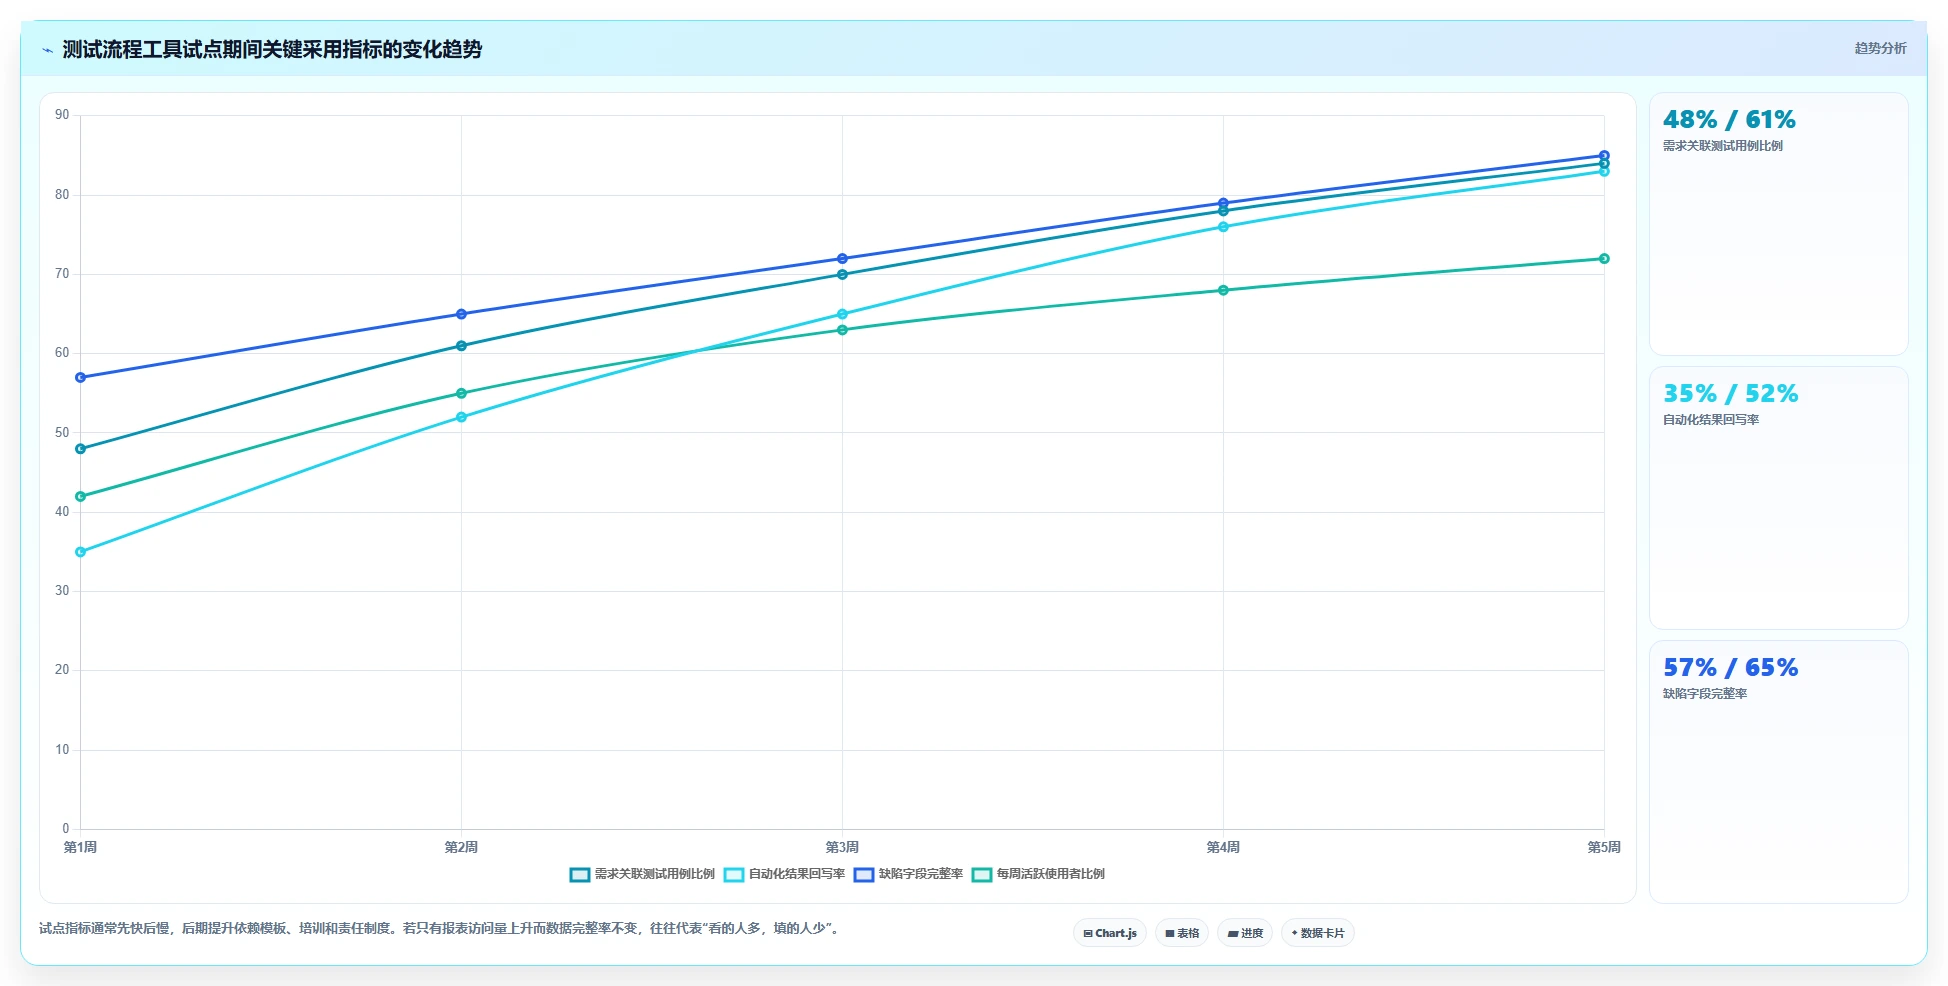
Task: Click the header title 测试流程工具试点期间关键采用指标的变化趋势
Action: (272, 49)
